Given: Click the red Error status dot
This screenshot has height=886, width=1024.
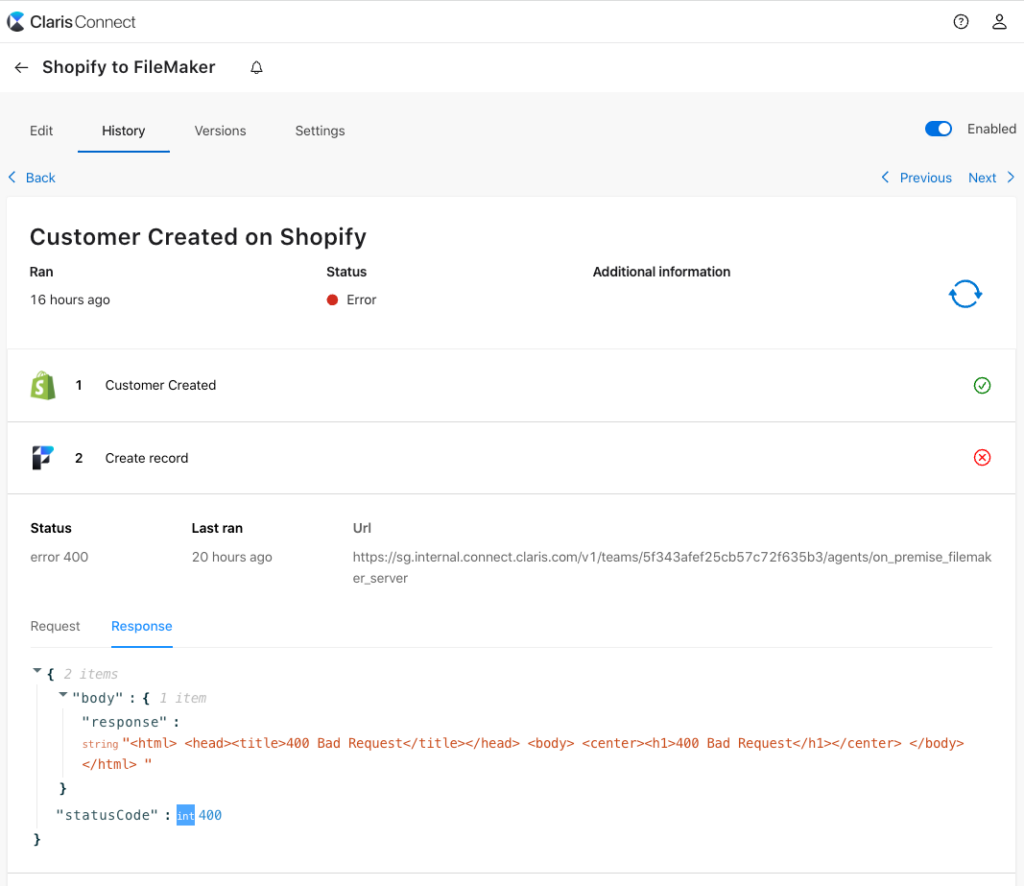Looking at the screenshot, I should pos(332,300).
